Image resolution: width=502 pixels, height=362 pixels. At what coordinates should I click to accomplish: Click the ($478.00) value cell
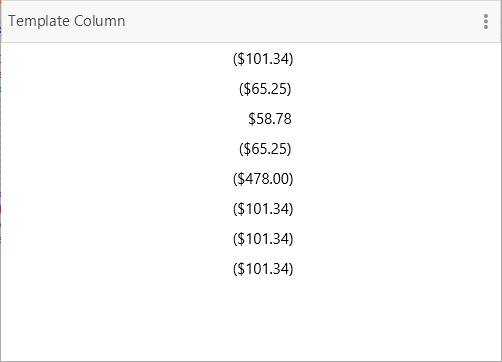tap(263, 179)
